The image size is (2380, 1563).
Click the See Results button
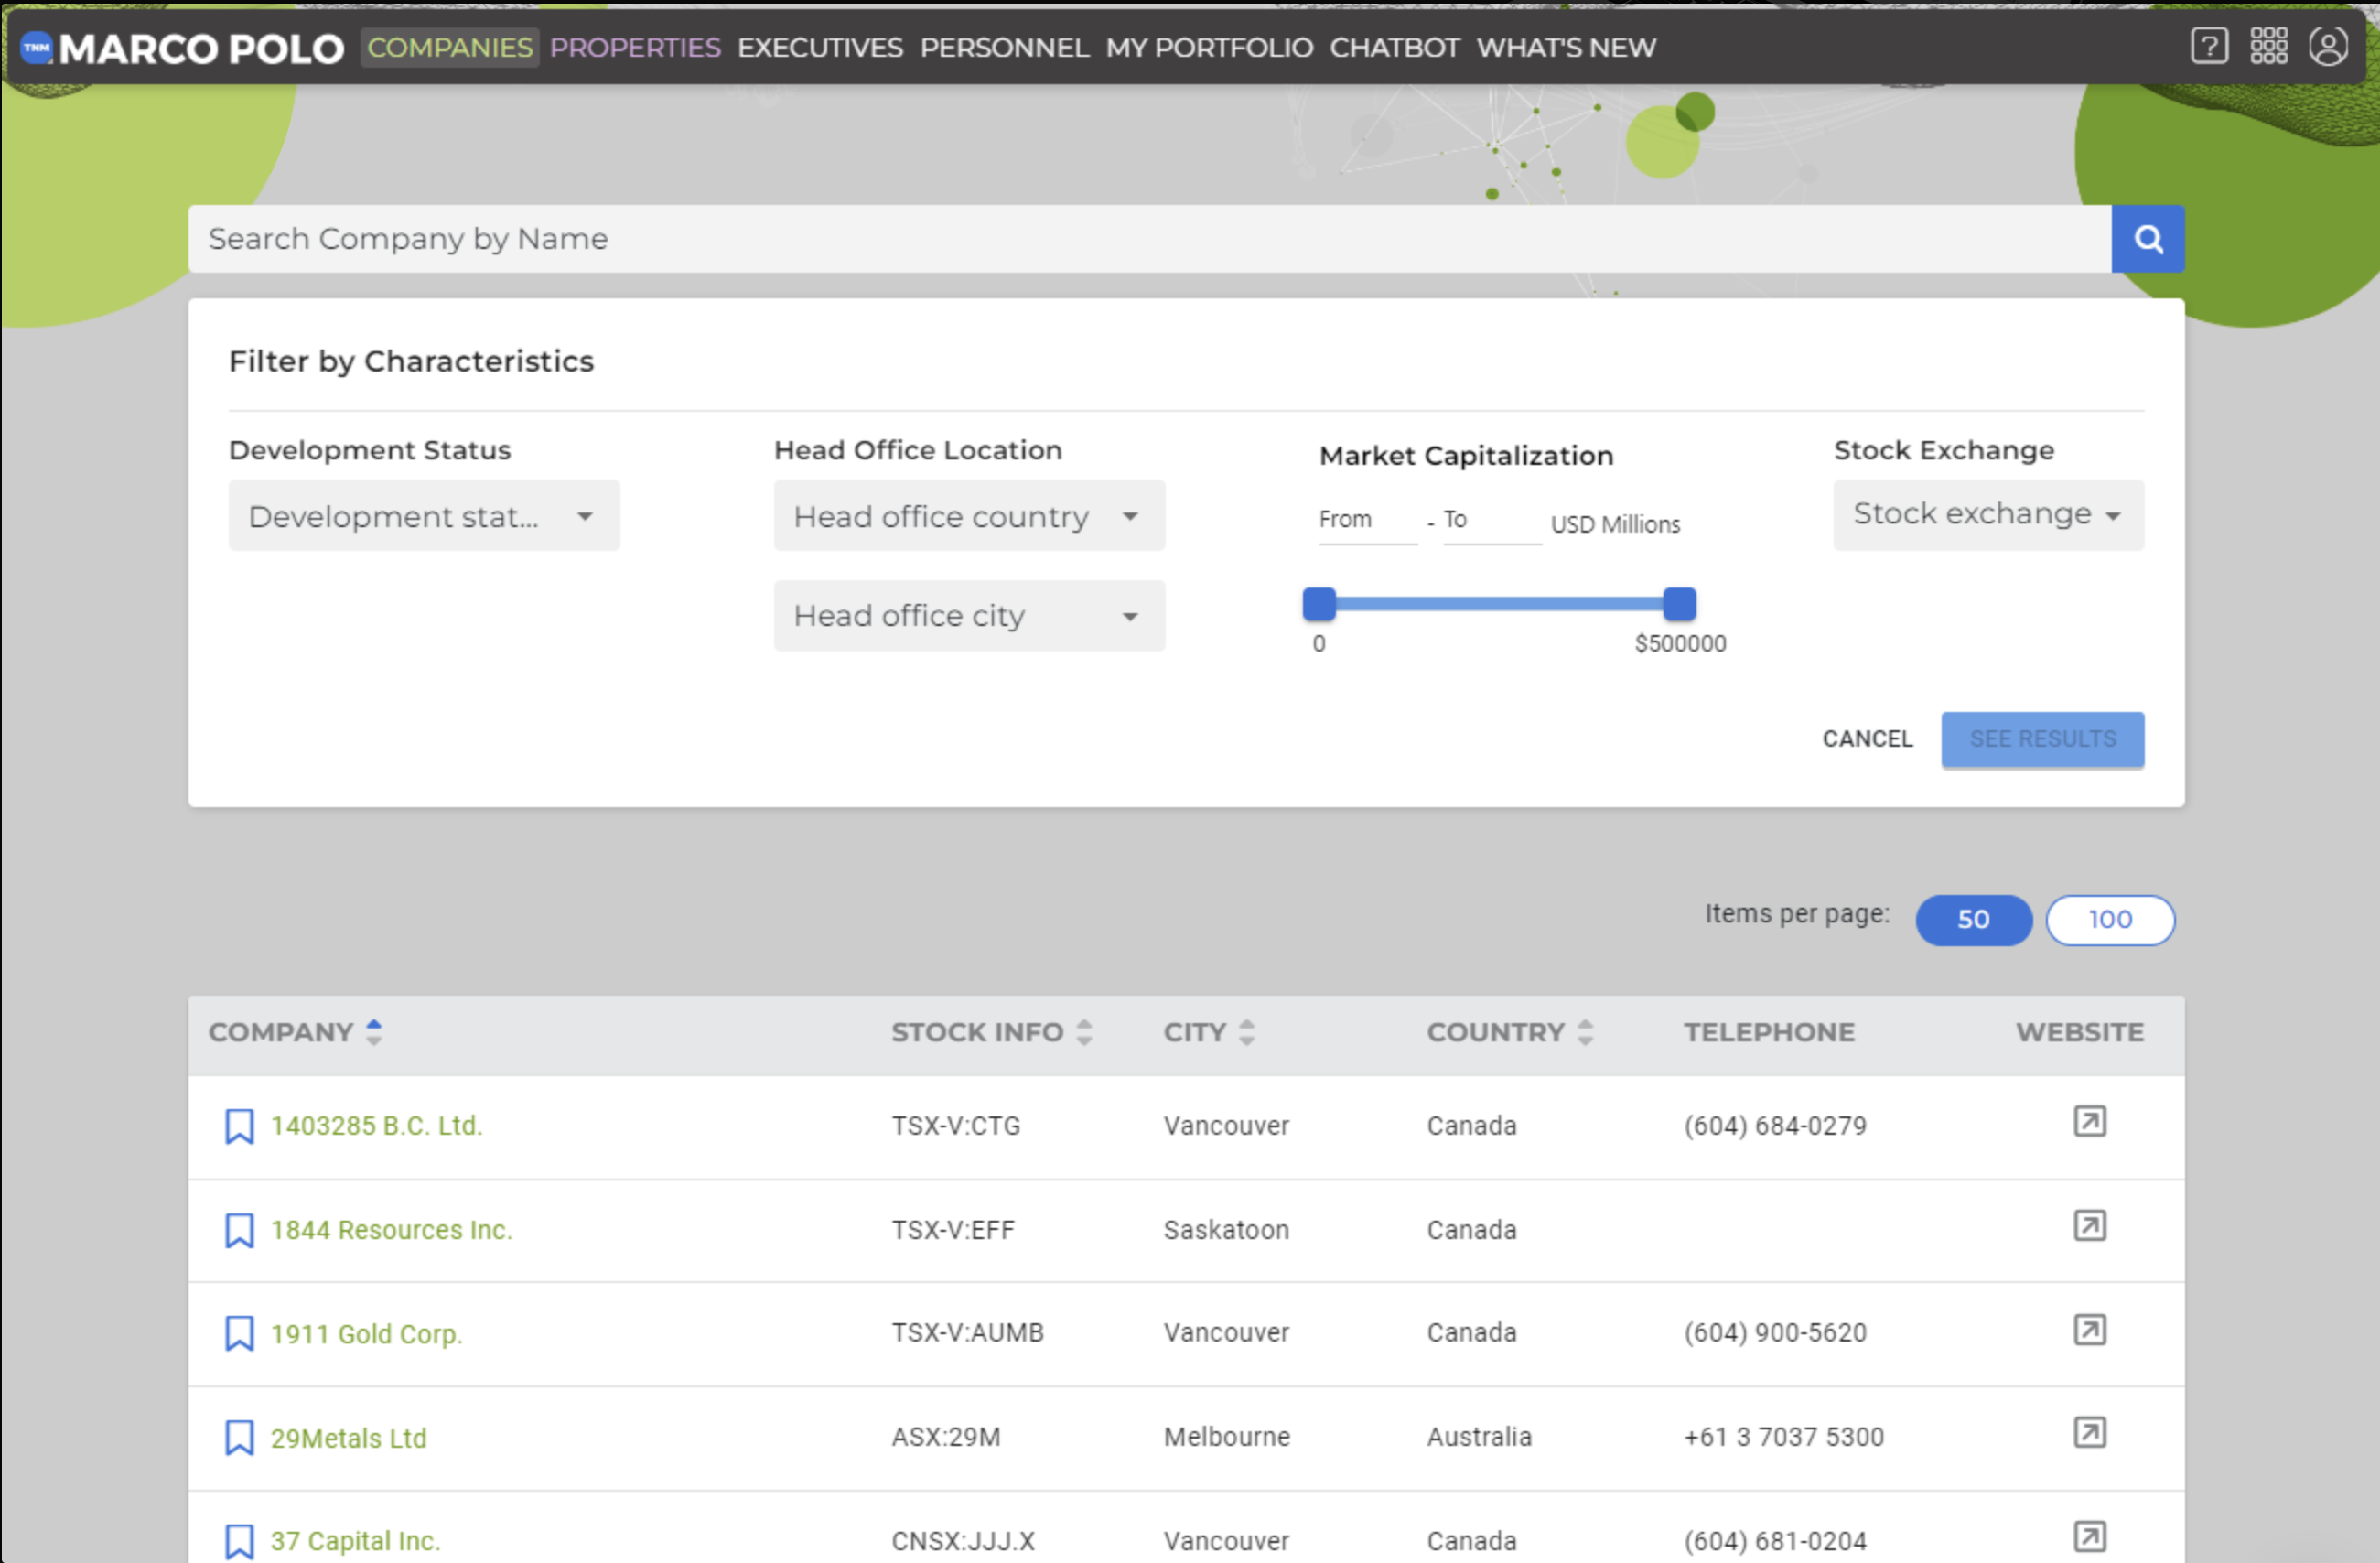pyautogui.click(x=2042, y=739)
